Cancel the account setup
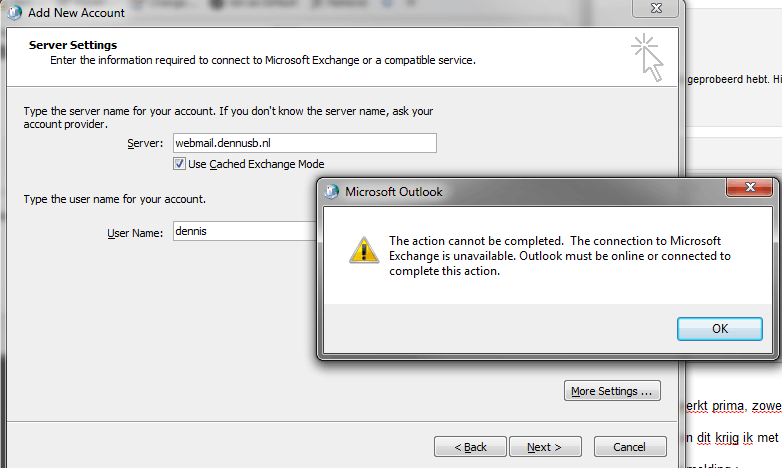The height and width of the screenshot is (468, 782). [630, 447]
